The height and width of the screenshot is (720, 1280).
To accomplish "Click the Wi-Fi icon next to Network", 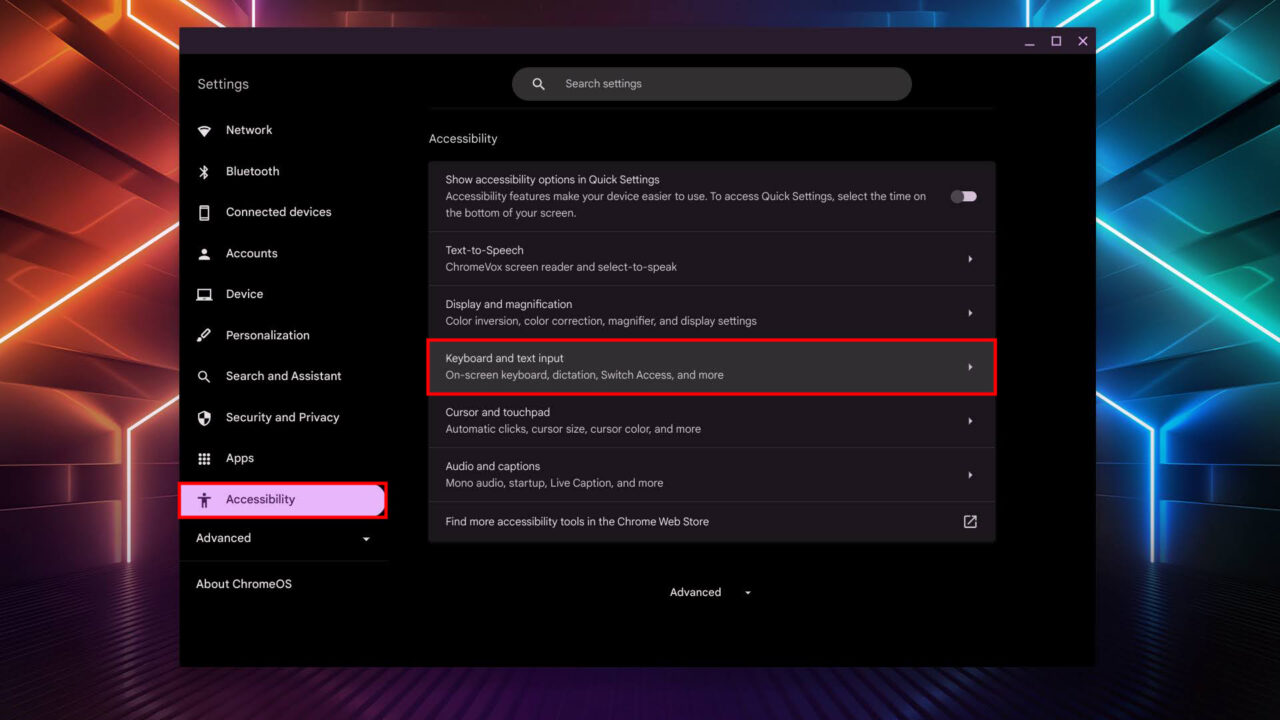I will 204,130.
